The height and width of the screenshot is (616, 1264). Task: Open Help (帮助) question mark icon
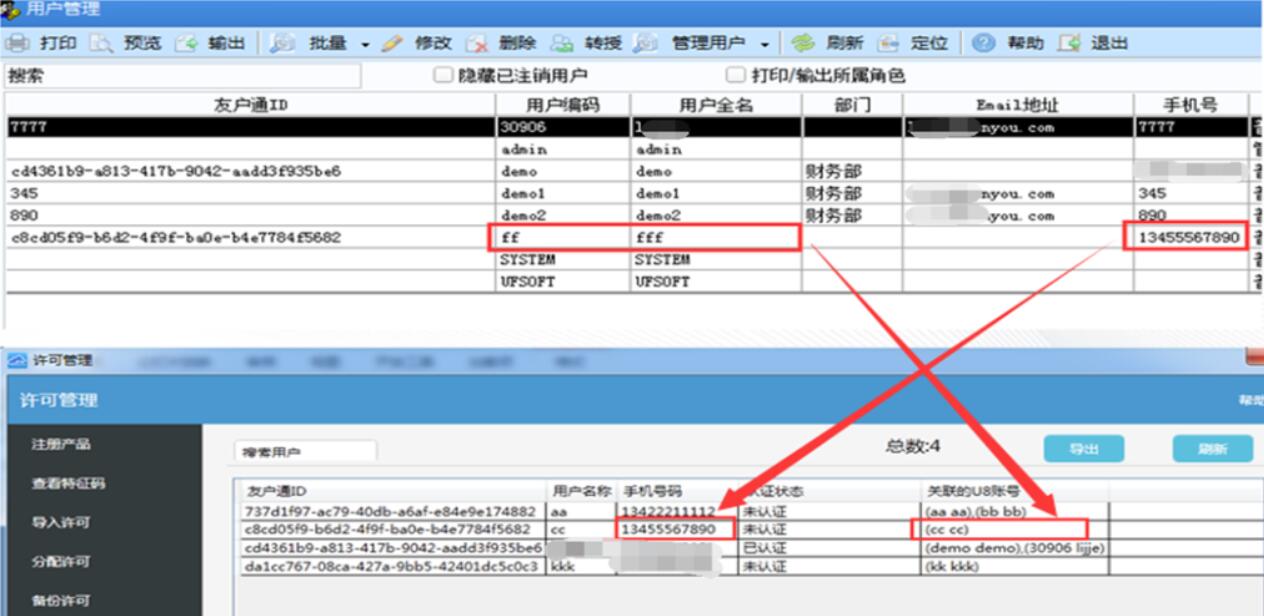click(x=984, y=43)
